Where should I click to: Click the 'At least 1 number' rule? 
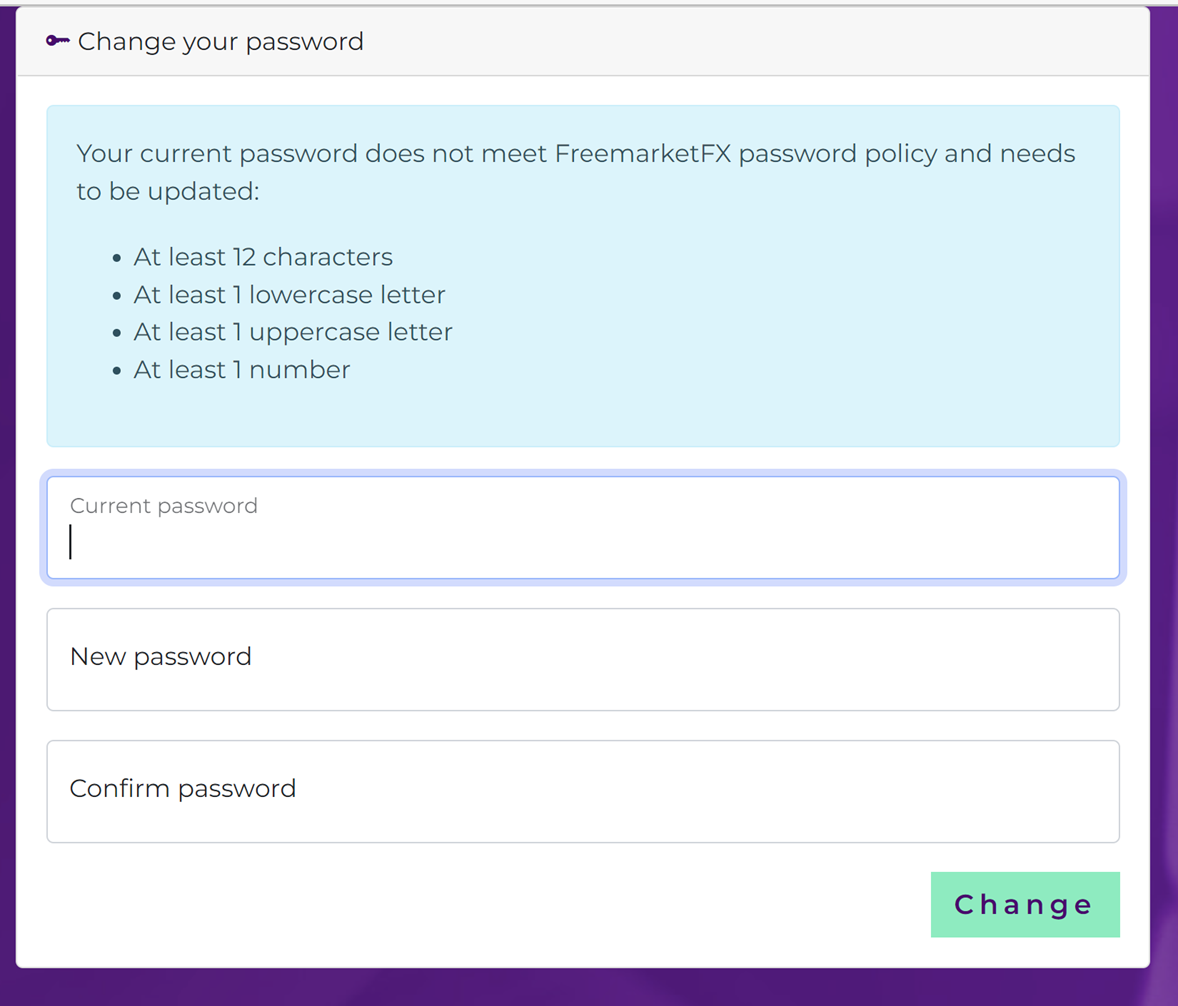[x=242, y=370]
